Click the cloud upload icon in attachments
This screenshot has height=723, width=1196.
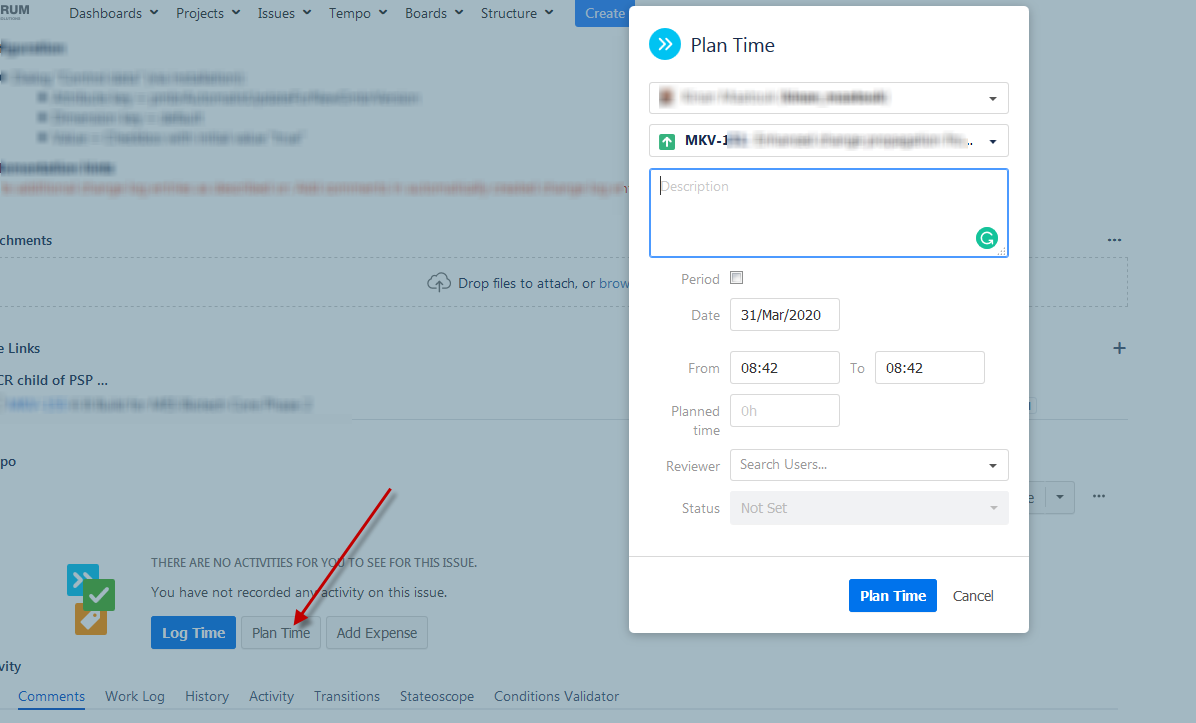pos(439,283)
